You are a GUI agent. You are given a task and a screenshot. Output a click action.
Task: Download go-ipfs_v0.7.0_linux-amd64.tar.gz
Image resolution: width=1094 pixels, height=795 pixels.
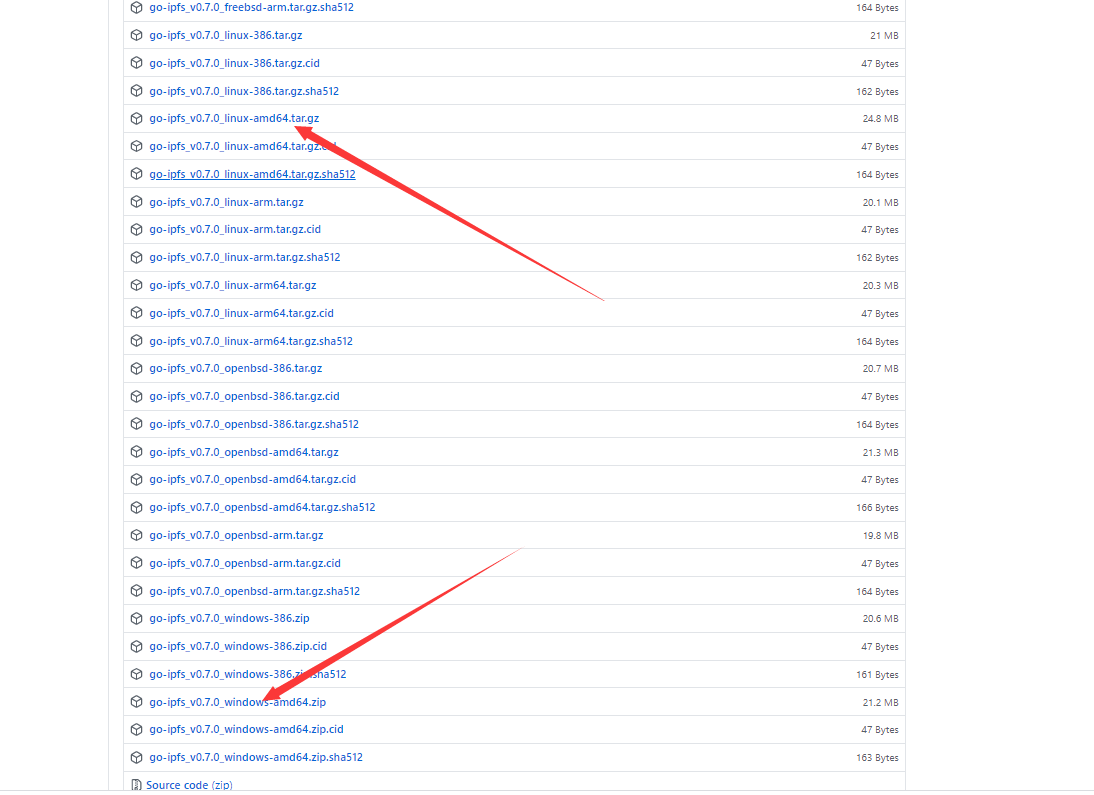coord(234,118)
